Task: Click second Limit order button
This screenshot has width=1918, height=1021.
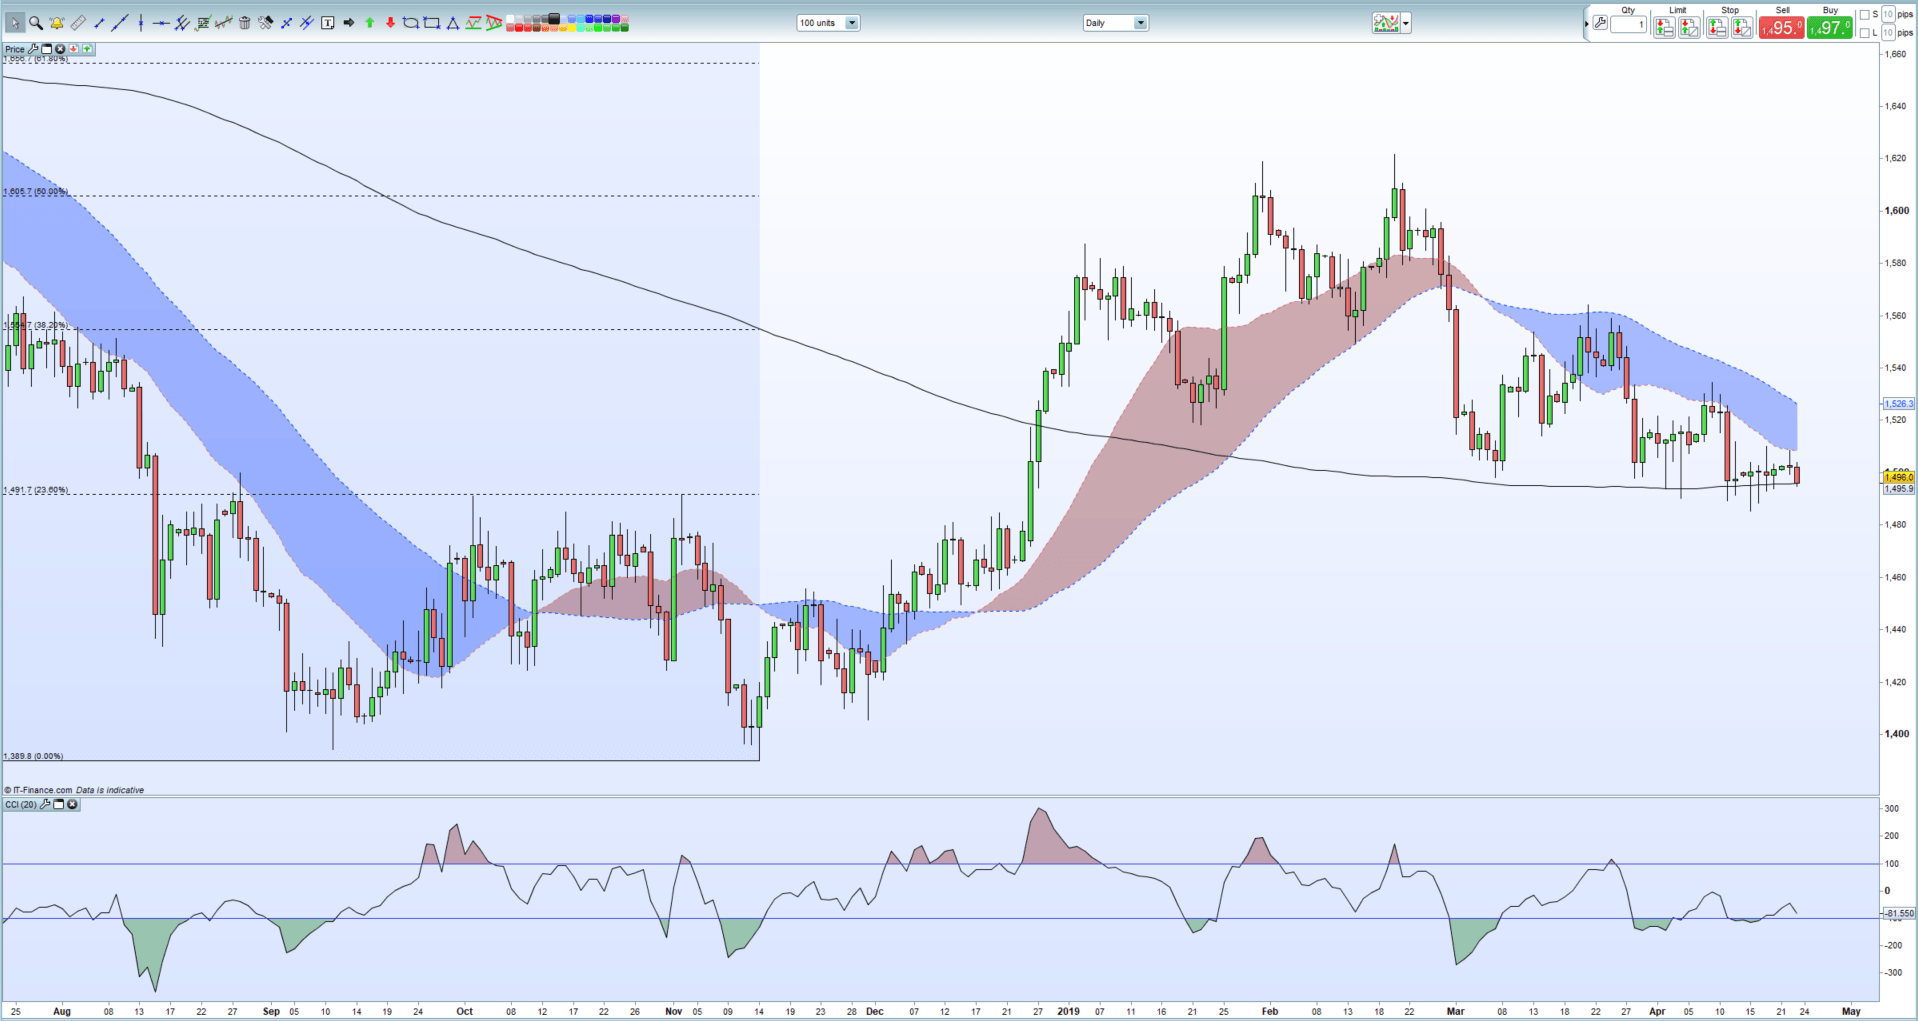Action: tap(1689, 27)
